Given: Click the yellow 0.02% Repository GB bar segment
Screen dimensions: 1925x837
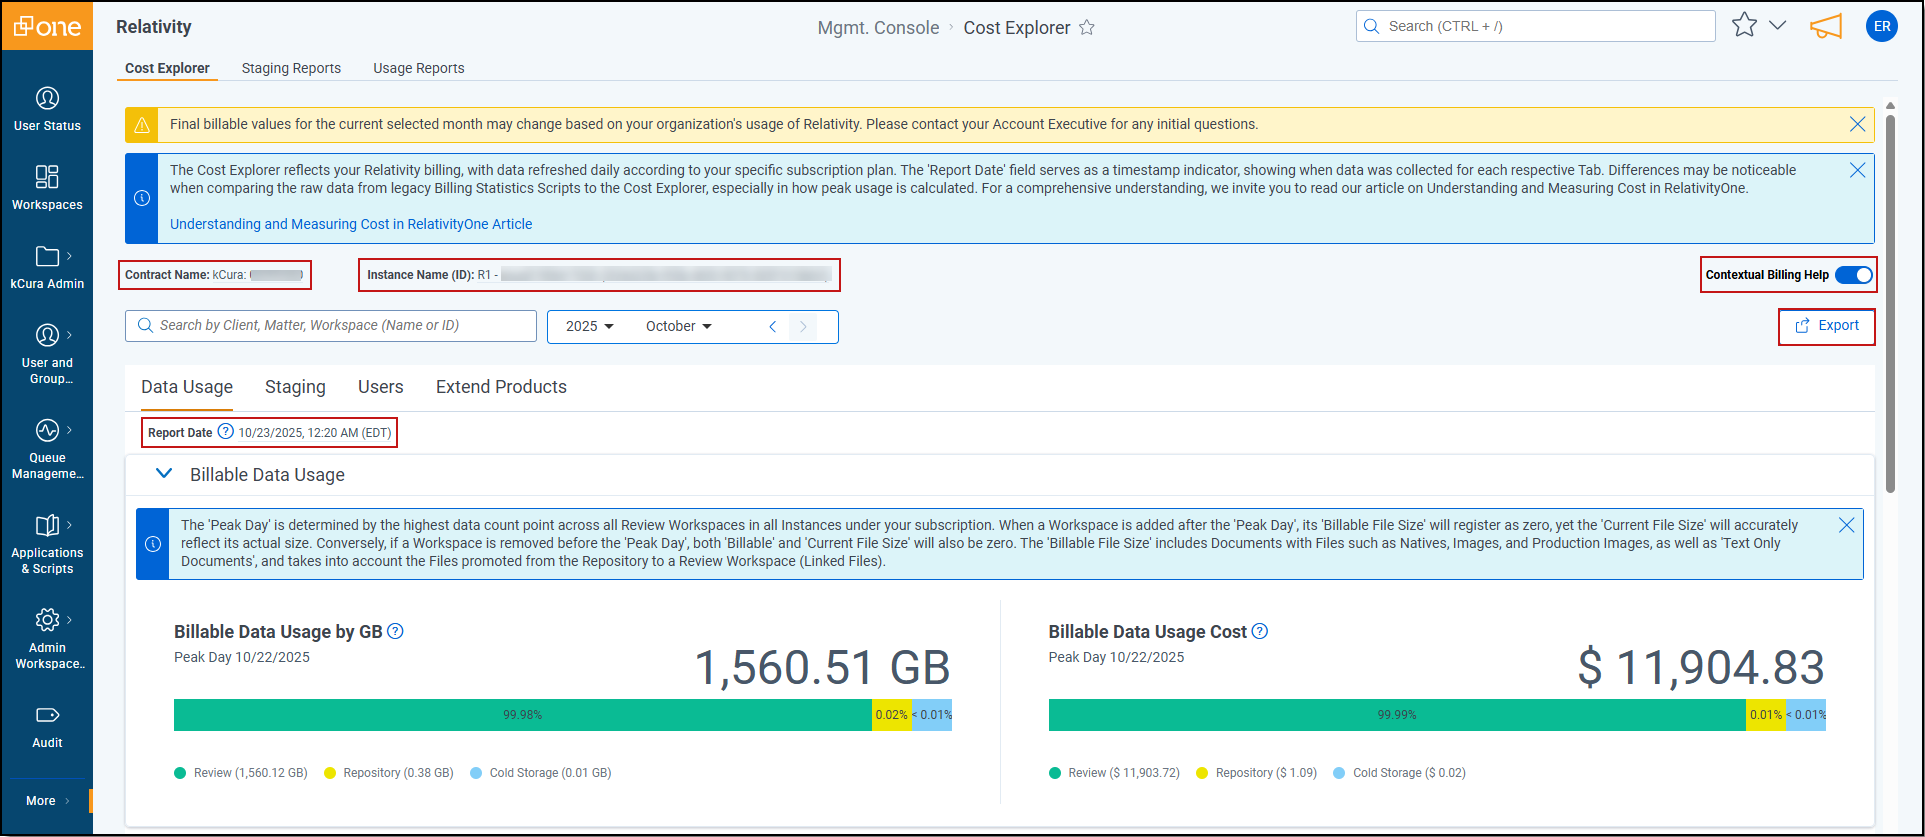Looking at the screenshot, I should click(x=892, y=715).
